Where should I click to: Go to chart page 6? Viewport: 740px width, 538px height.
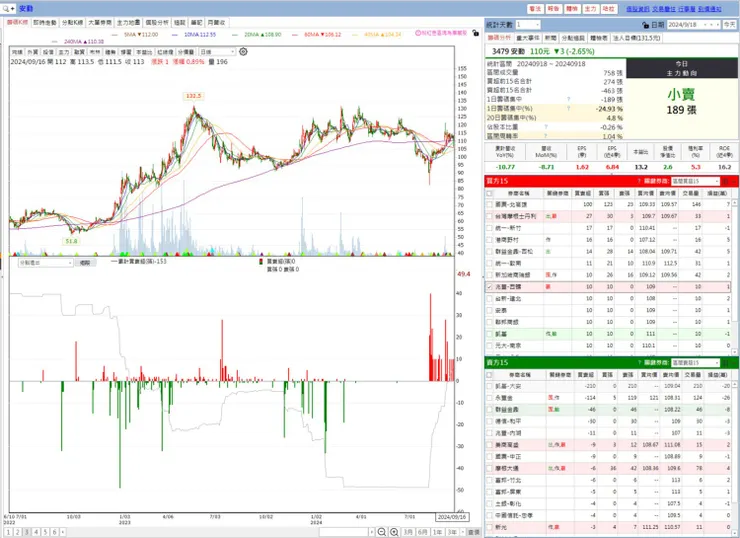[x=55, y=532]
